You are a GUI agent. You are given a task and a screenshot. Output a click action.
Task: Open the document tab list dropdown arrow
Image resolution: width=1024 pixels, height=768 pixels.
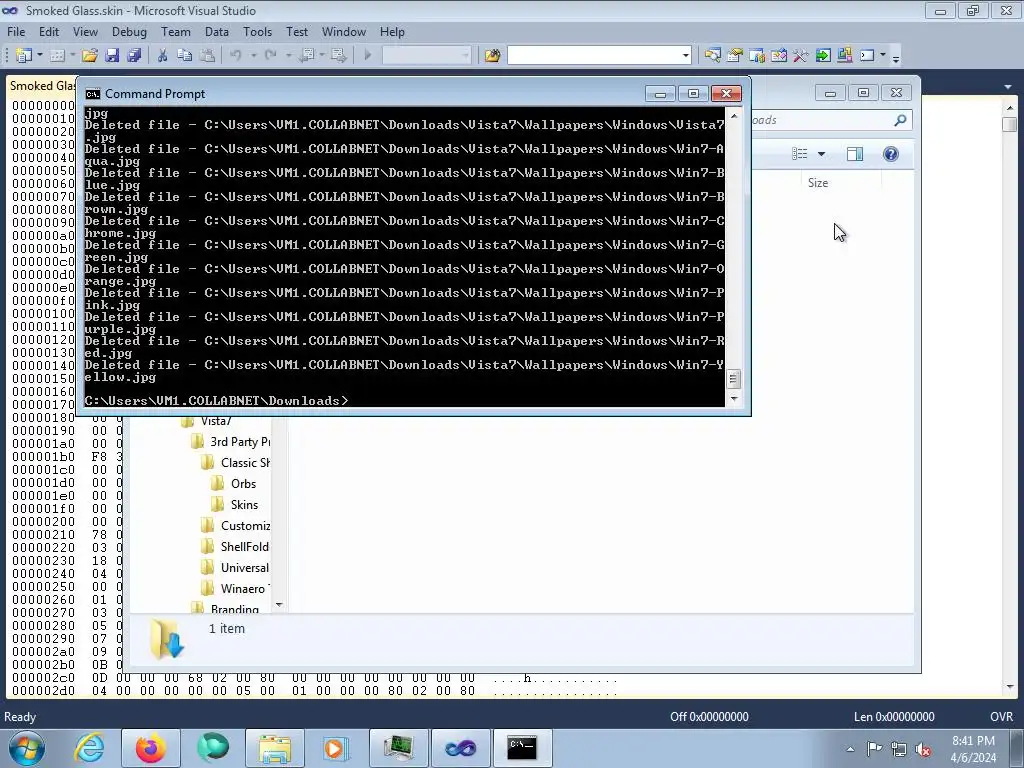click(x=1008, y=86)
